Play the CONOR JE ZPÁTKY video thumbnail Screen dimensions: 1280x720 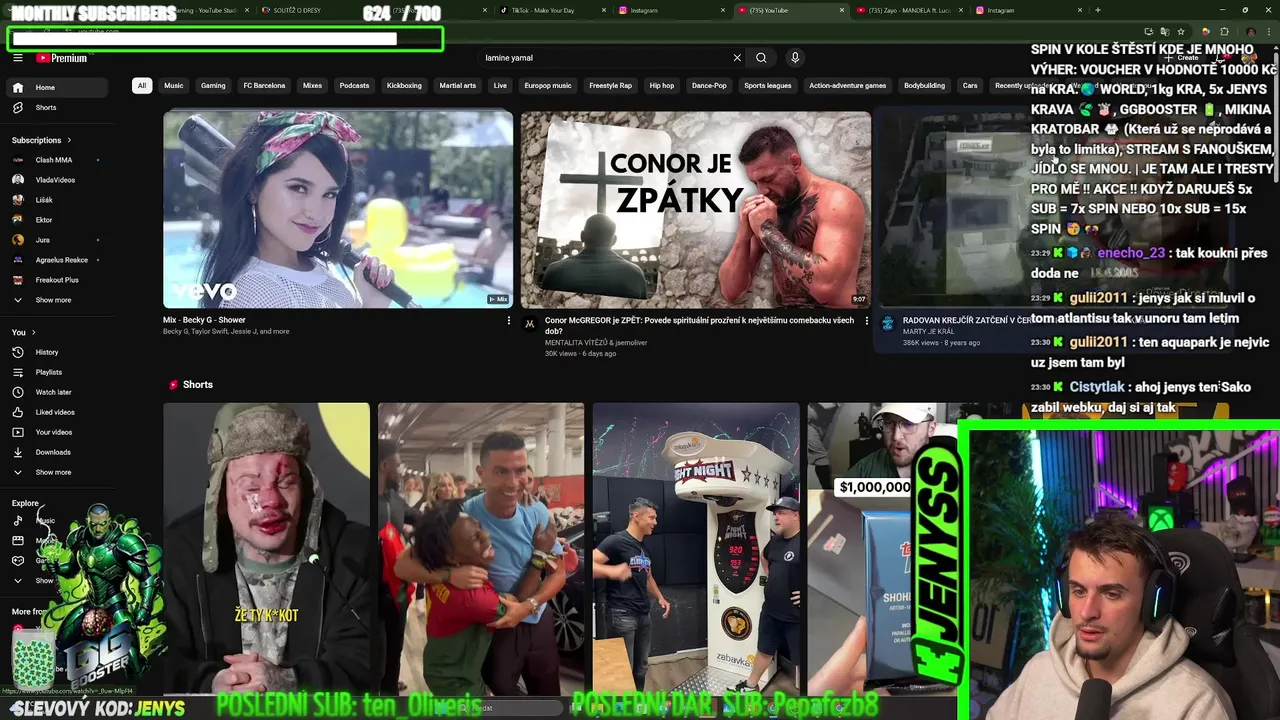click(x=696, y=209)
